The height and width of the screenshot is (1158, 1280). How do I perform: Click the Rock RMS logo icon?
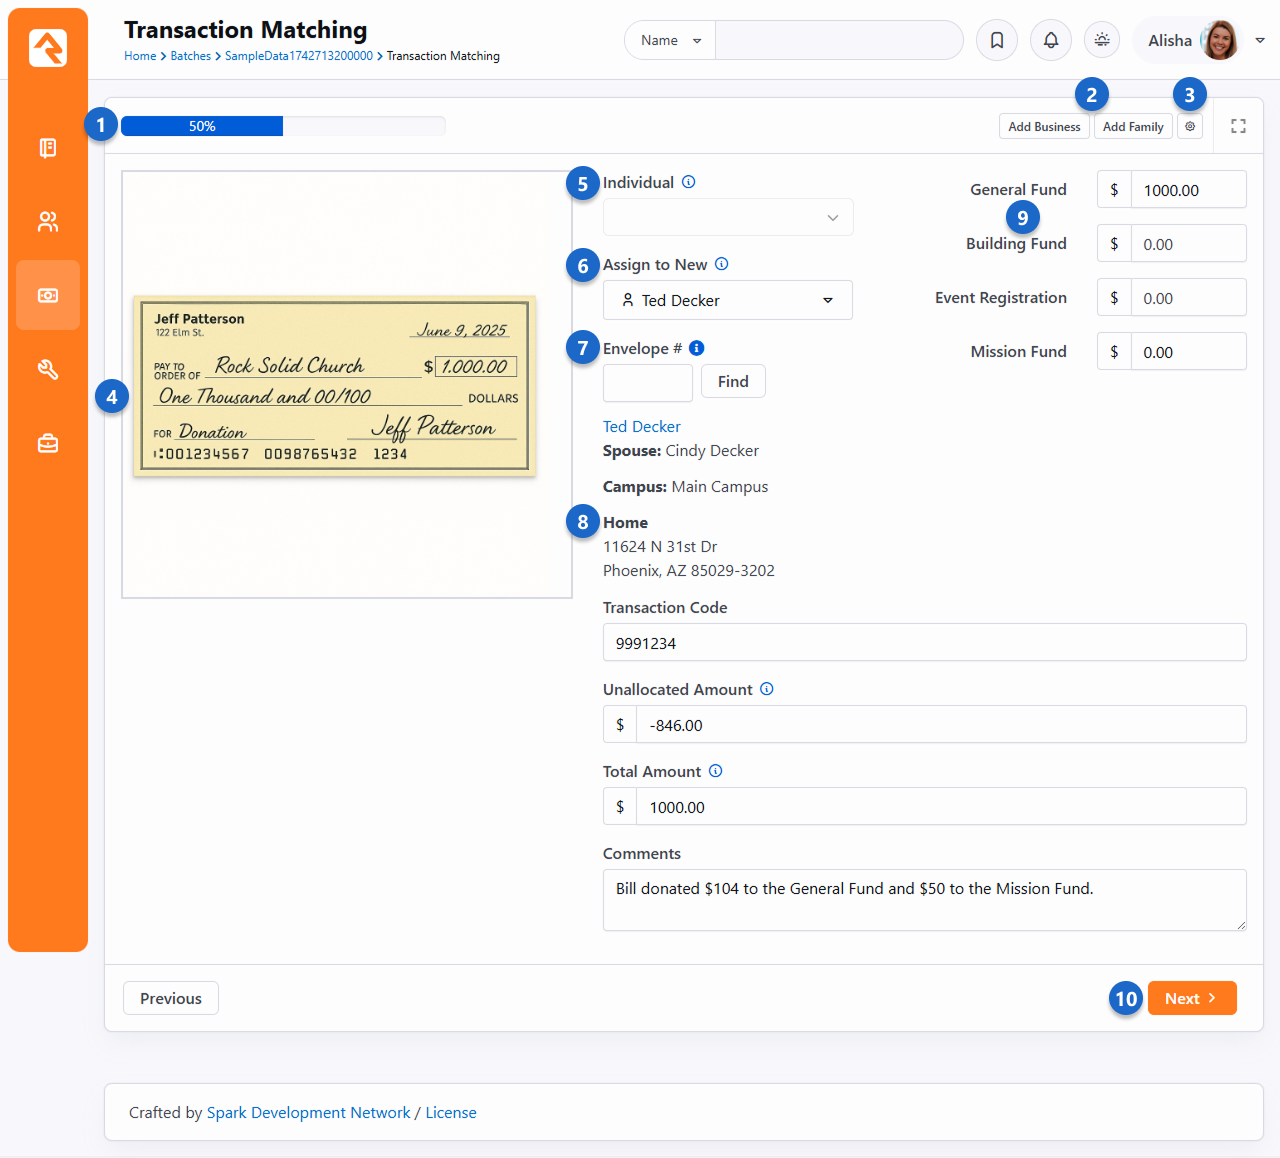pos(48,48)
